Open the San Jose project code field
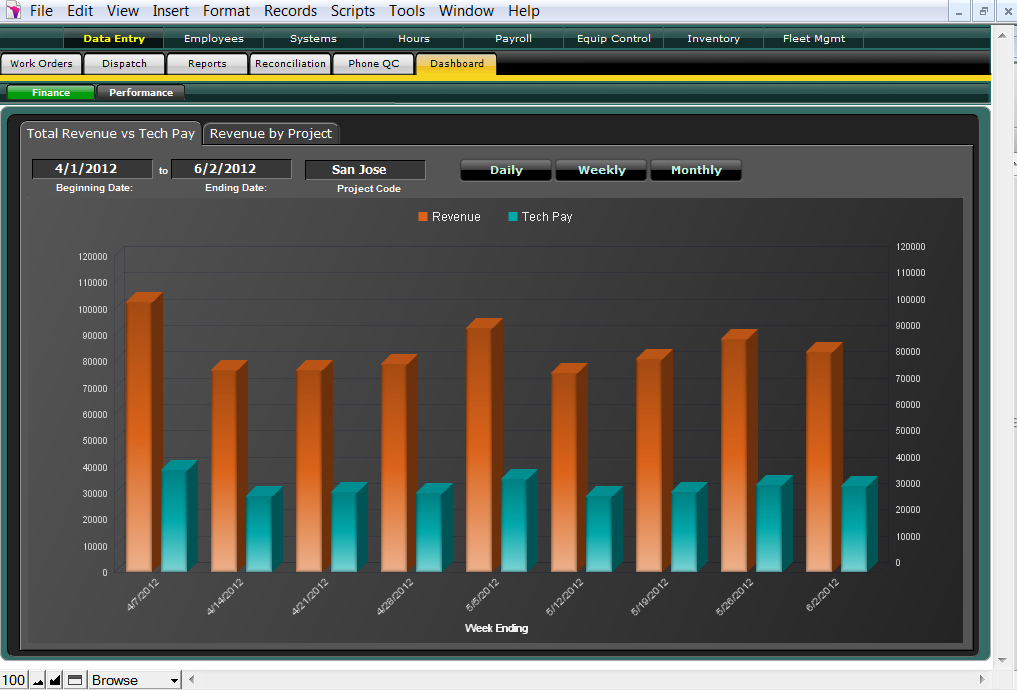1017x690 pixels. 365,170
